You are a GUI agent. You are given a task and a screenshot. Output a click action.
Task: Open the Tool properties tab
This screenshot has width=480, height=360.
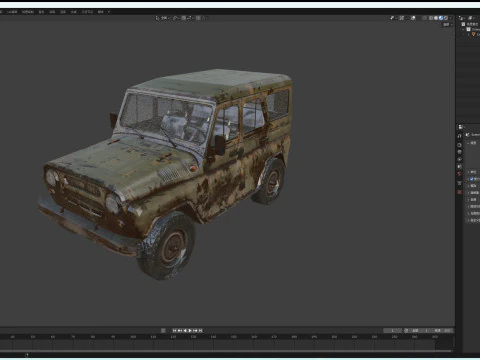[x=460, y=136]
